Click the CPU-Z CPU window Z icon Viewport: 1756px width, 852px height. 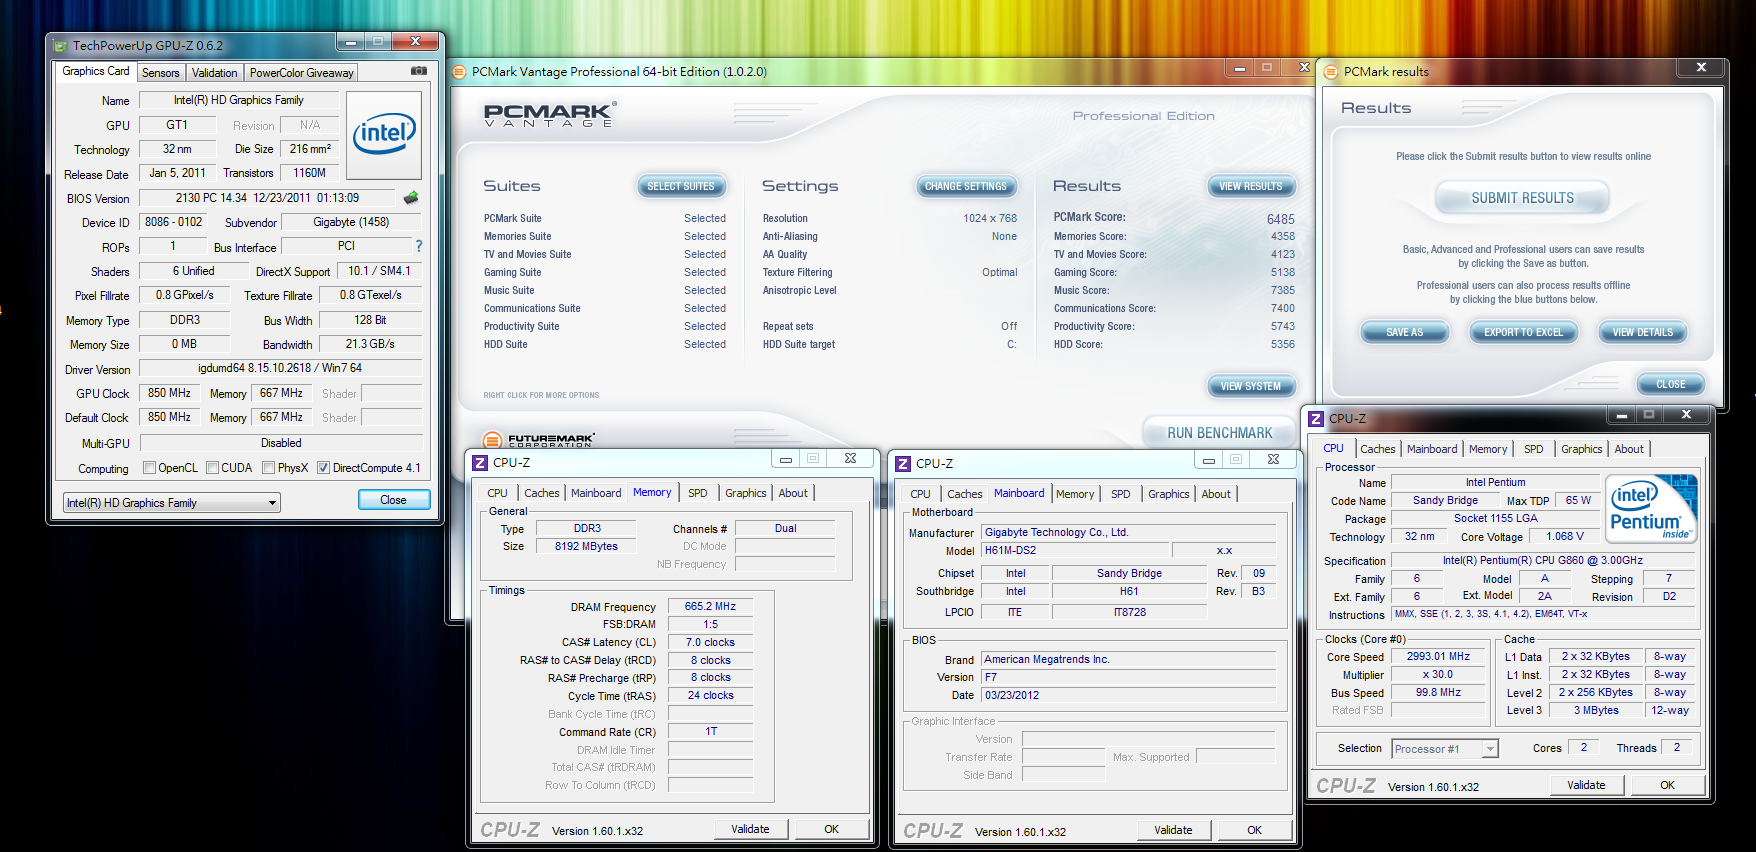point(1317,419)
